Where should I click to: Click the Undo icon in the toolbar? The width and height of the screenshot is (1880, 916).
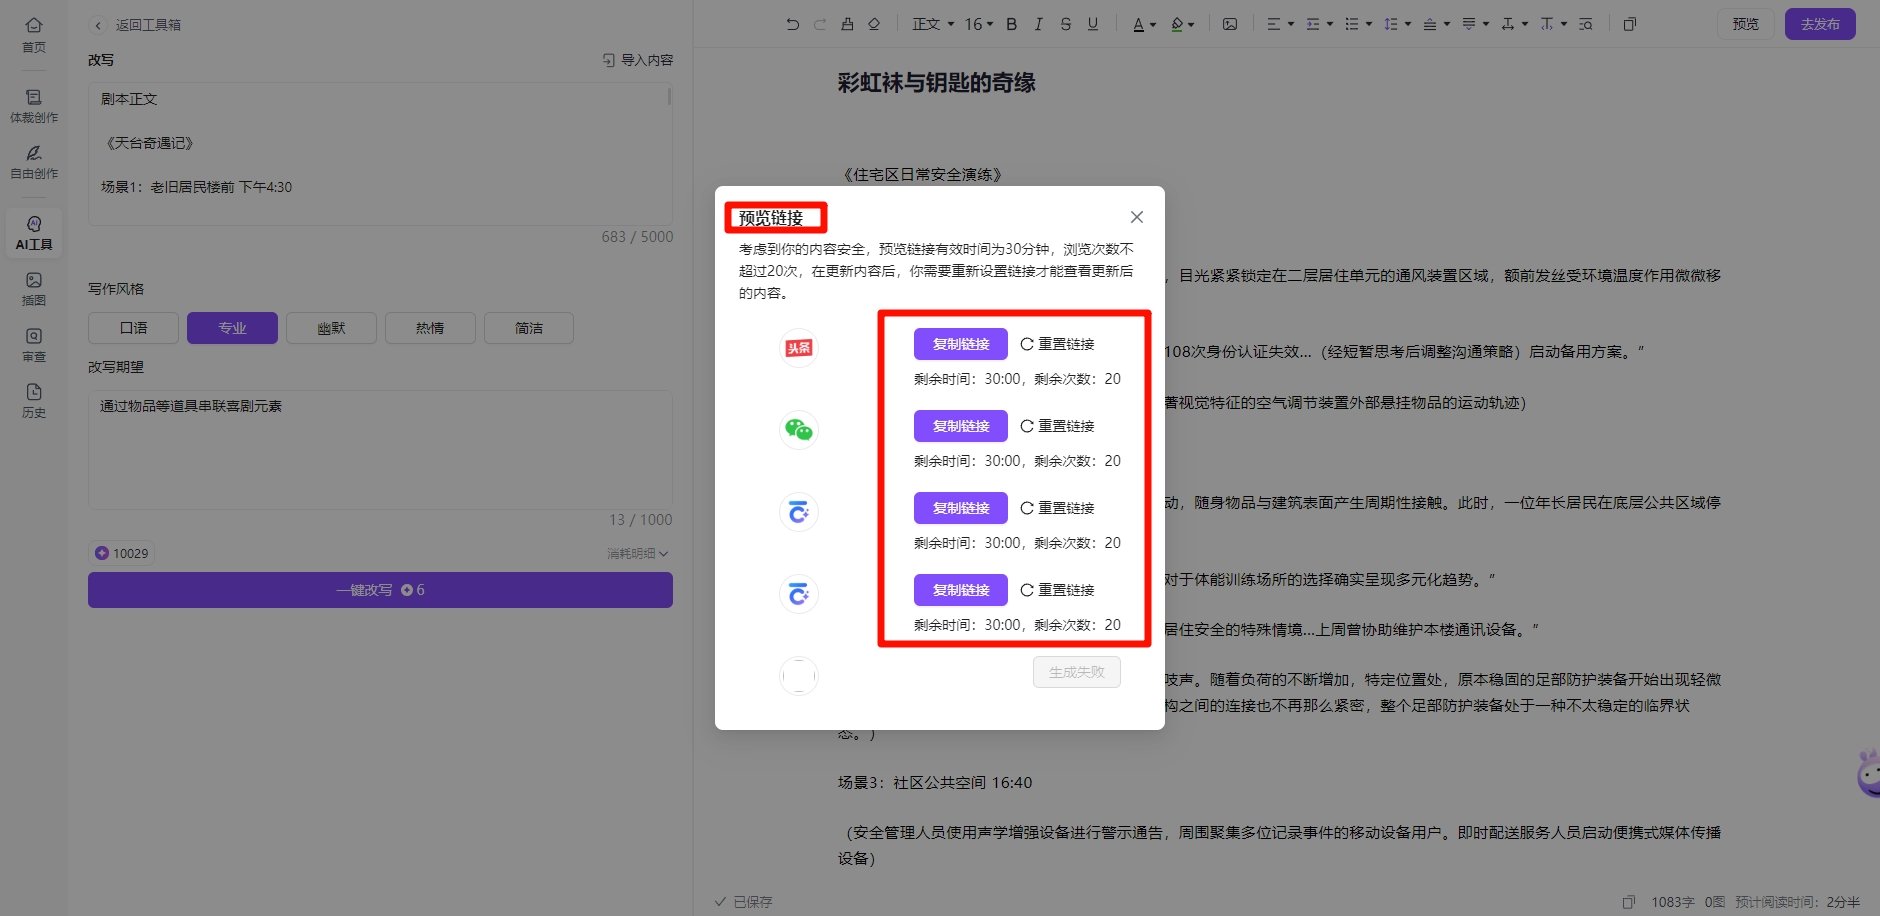[793, 23]
